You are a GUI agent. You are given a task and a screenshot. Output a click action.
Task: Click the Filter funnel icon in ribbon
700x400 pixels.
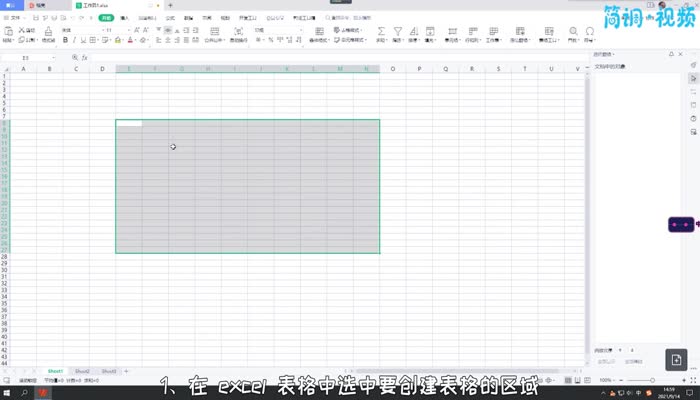pyautogui.click(x=397, y=31)
